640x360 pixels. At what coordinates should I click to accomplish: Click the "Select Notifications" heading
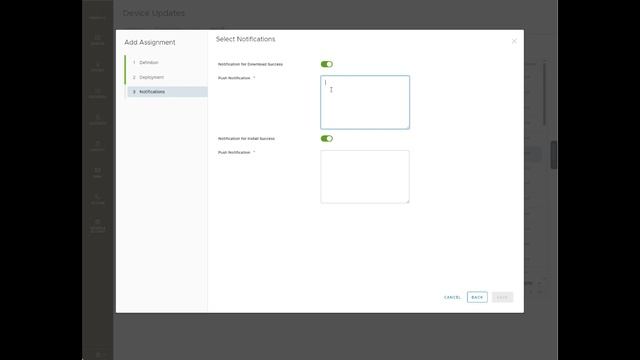[x=245, y=39]
